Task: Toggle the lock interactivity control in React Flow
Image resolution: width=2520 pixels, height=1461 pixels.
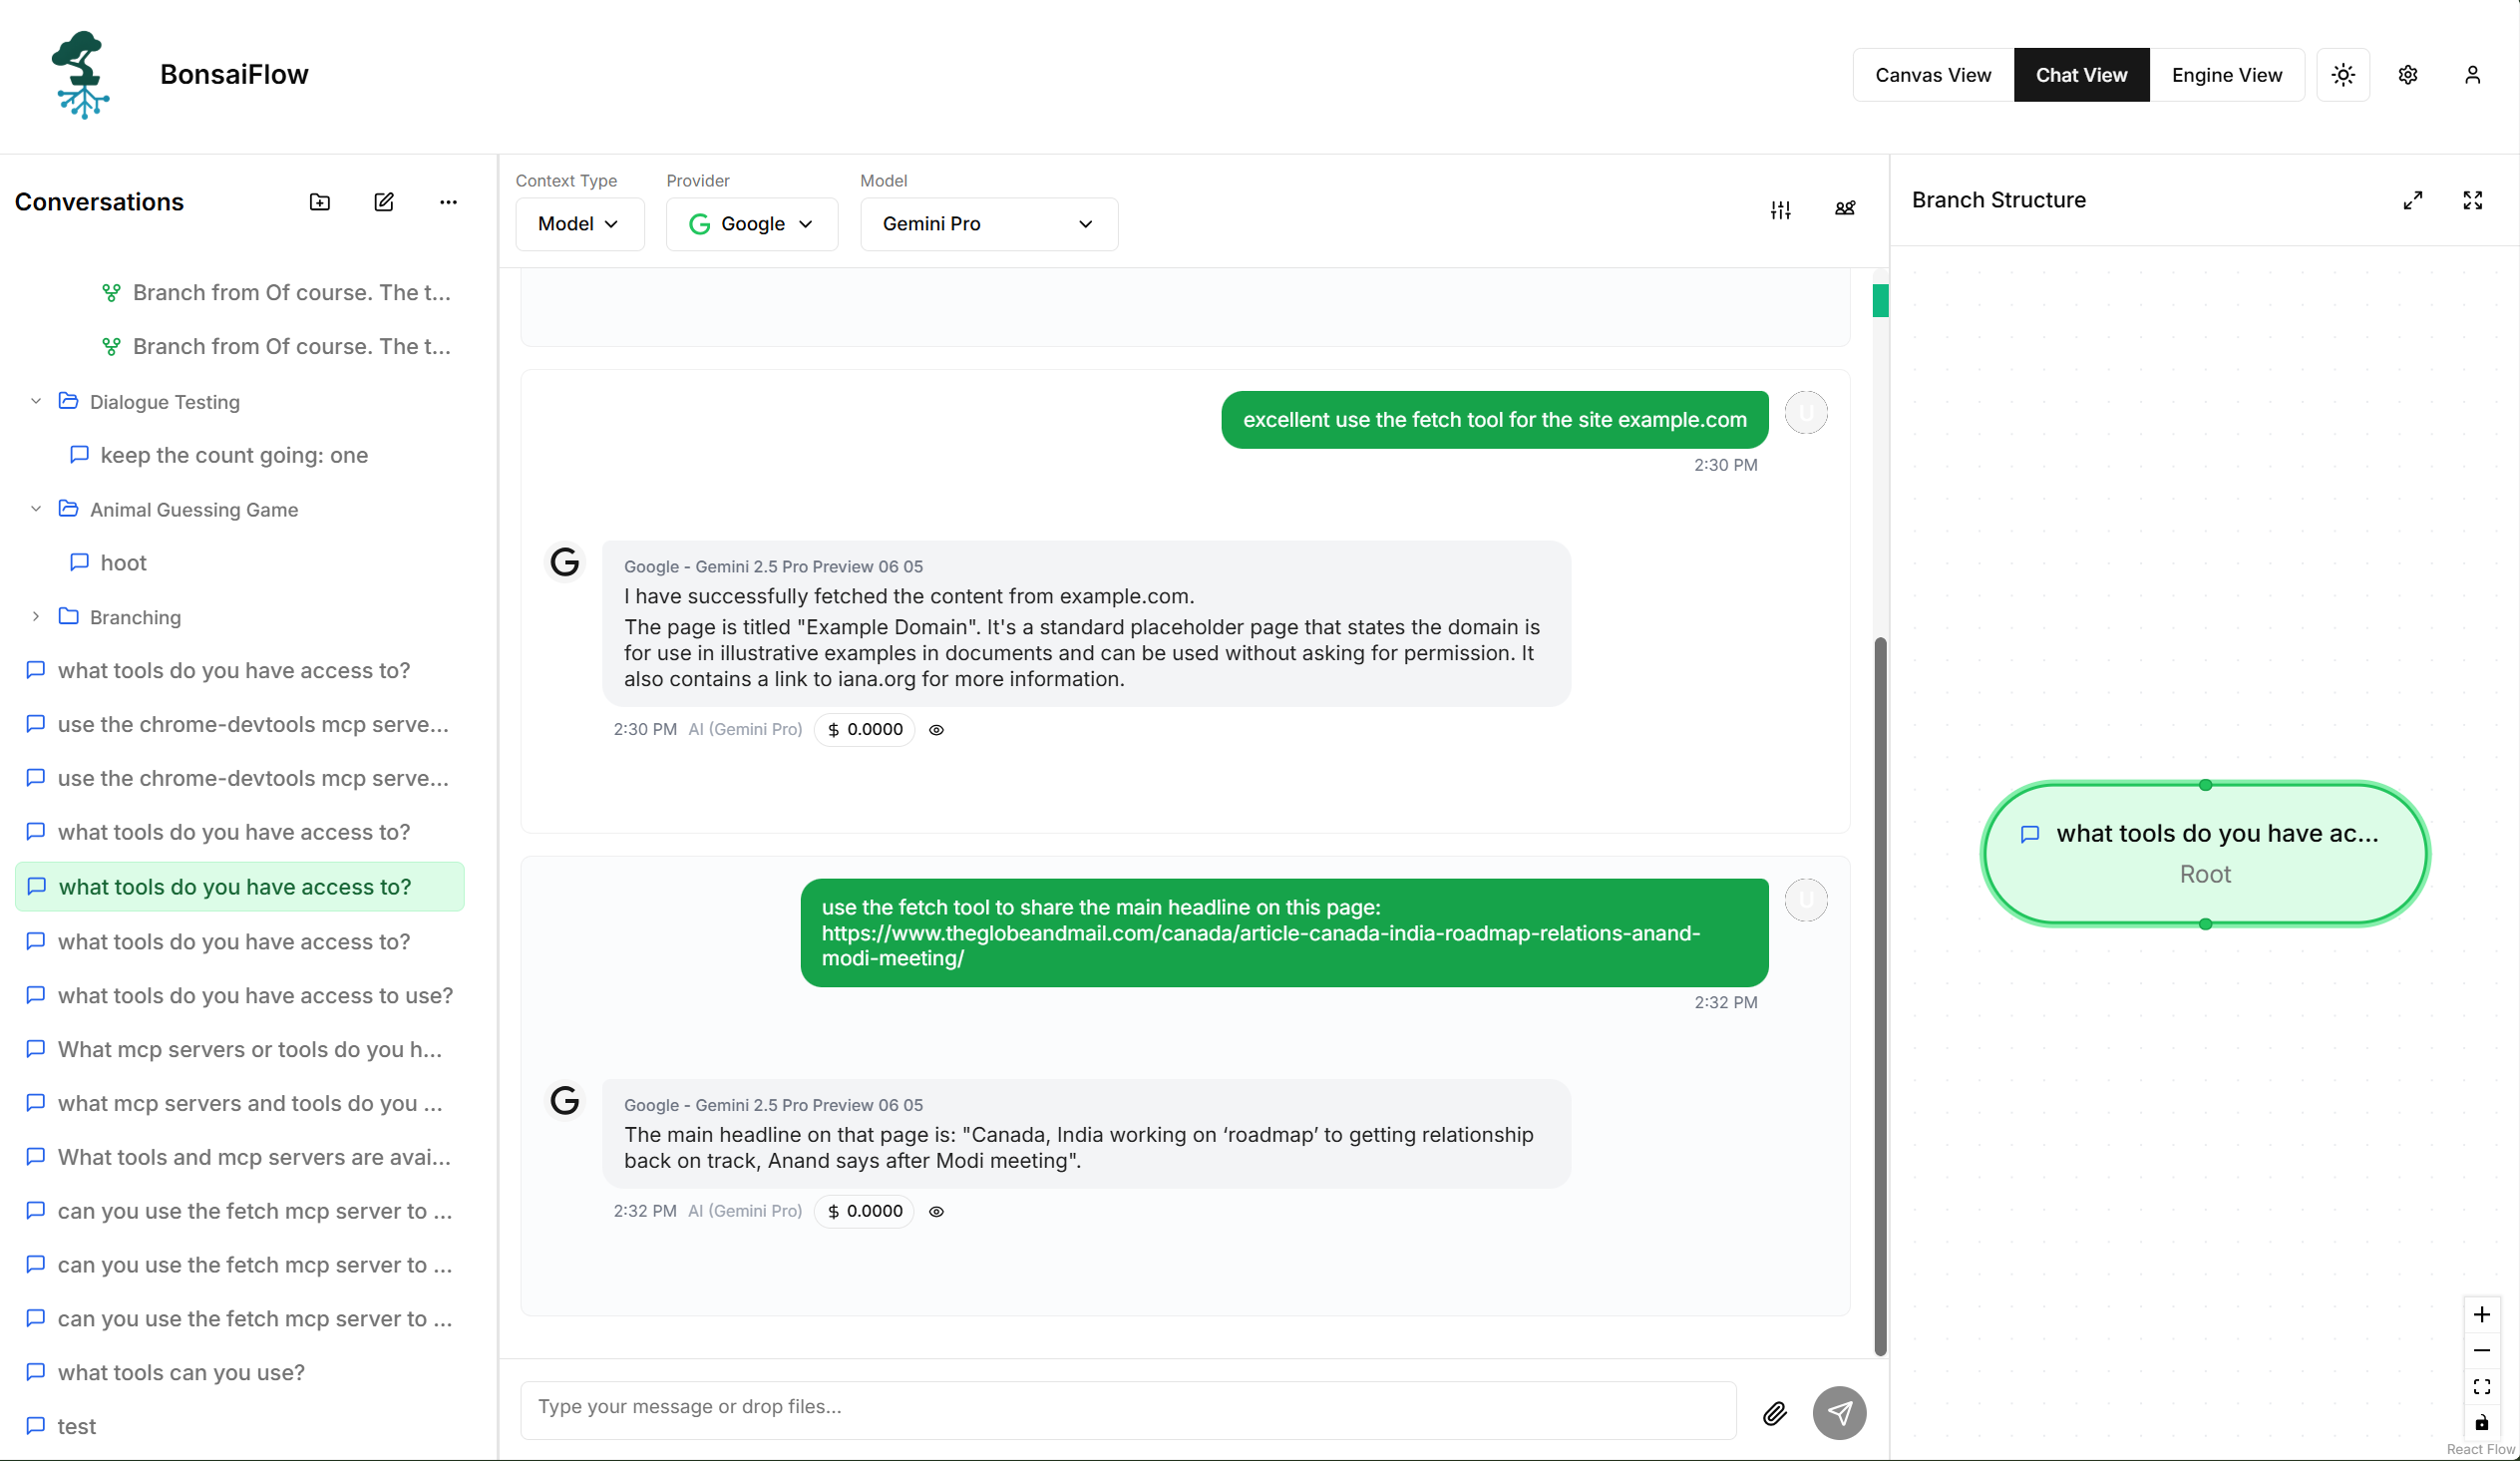Action: pyautogui.click(x=2481, y=1422)
